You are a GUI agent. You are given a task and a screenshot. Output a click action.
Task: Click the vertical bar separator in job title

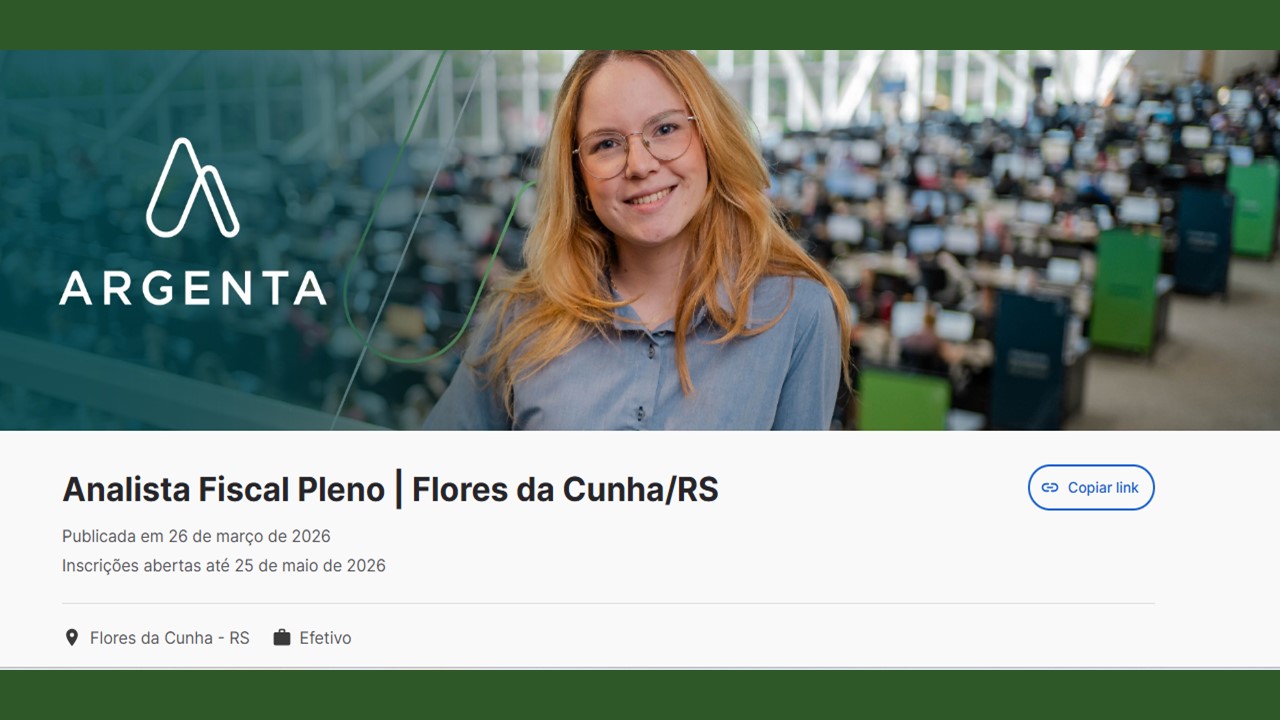(399, 490)
